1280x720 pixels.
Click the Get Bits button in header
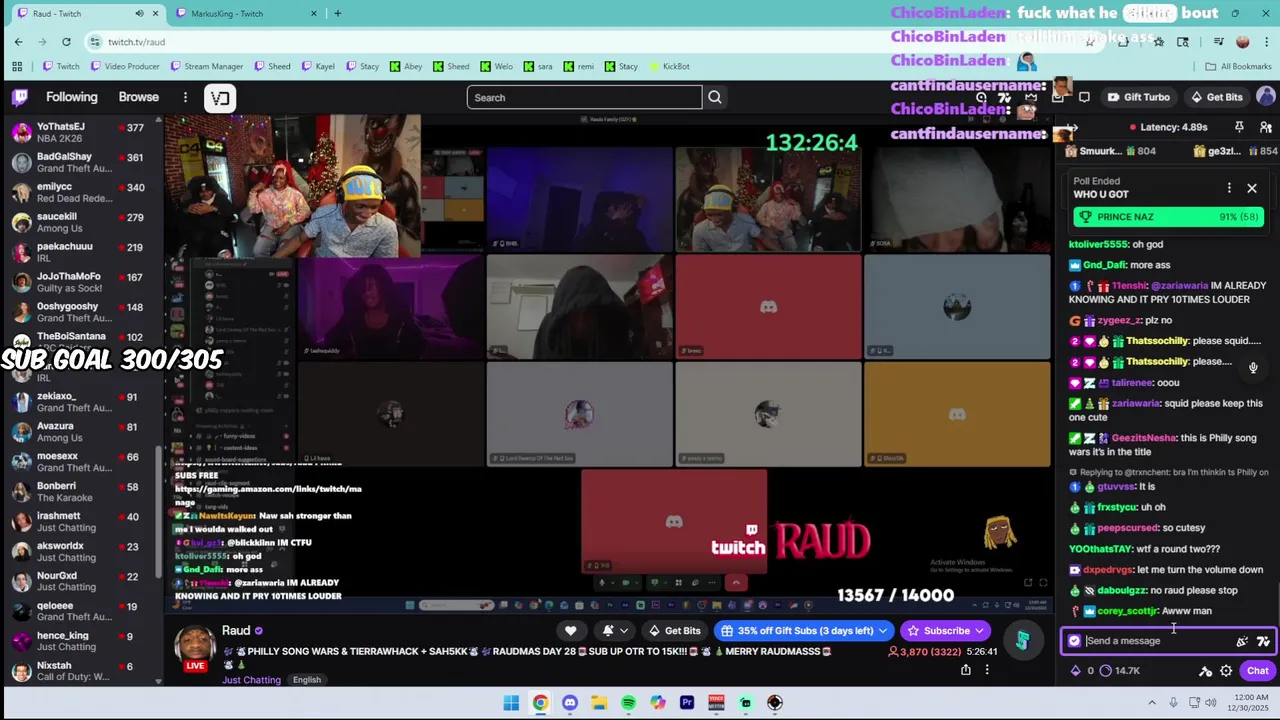click(x=1216, y=97)
